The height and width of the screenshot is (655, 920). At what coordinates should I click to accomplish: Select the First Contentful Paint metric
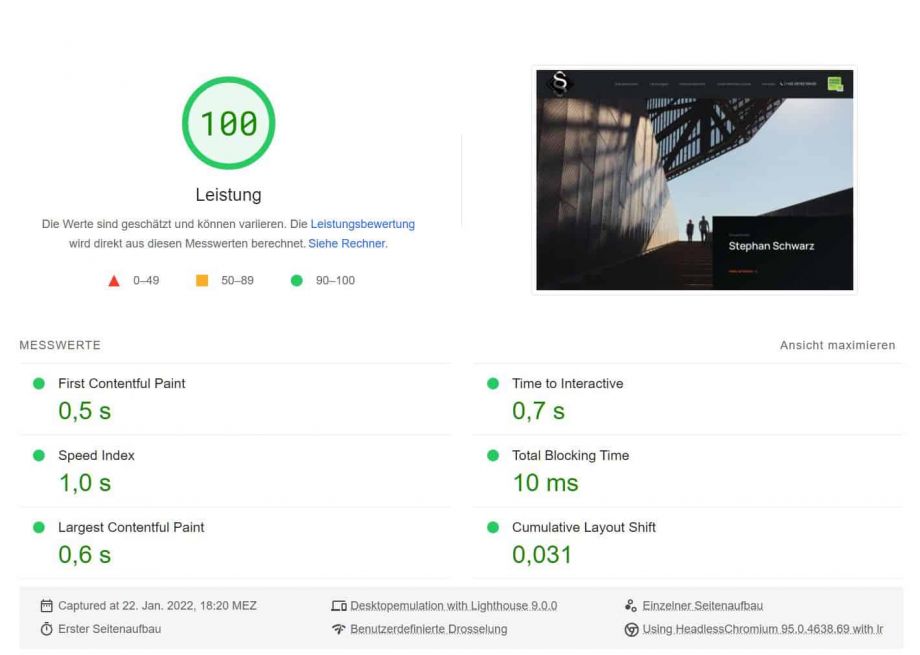pyautogui.click(x=121, y=383)
